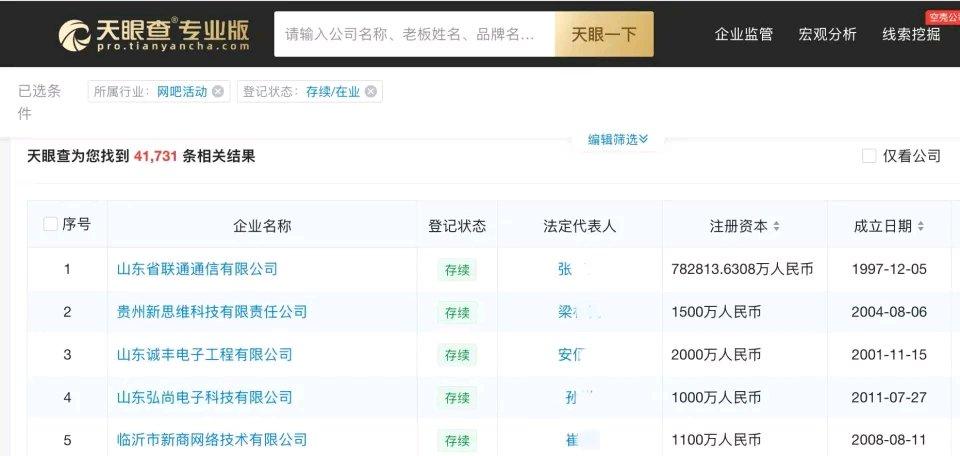Click 存续 status tag for 山东省联通通信有限公司

click(x=457, y=270)
